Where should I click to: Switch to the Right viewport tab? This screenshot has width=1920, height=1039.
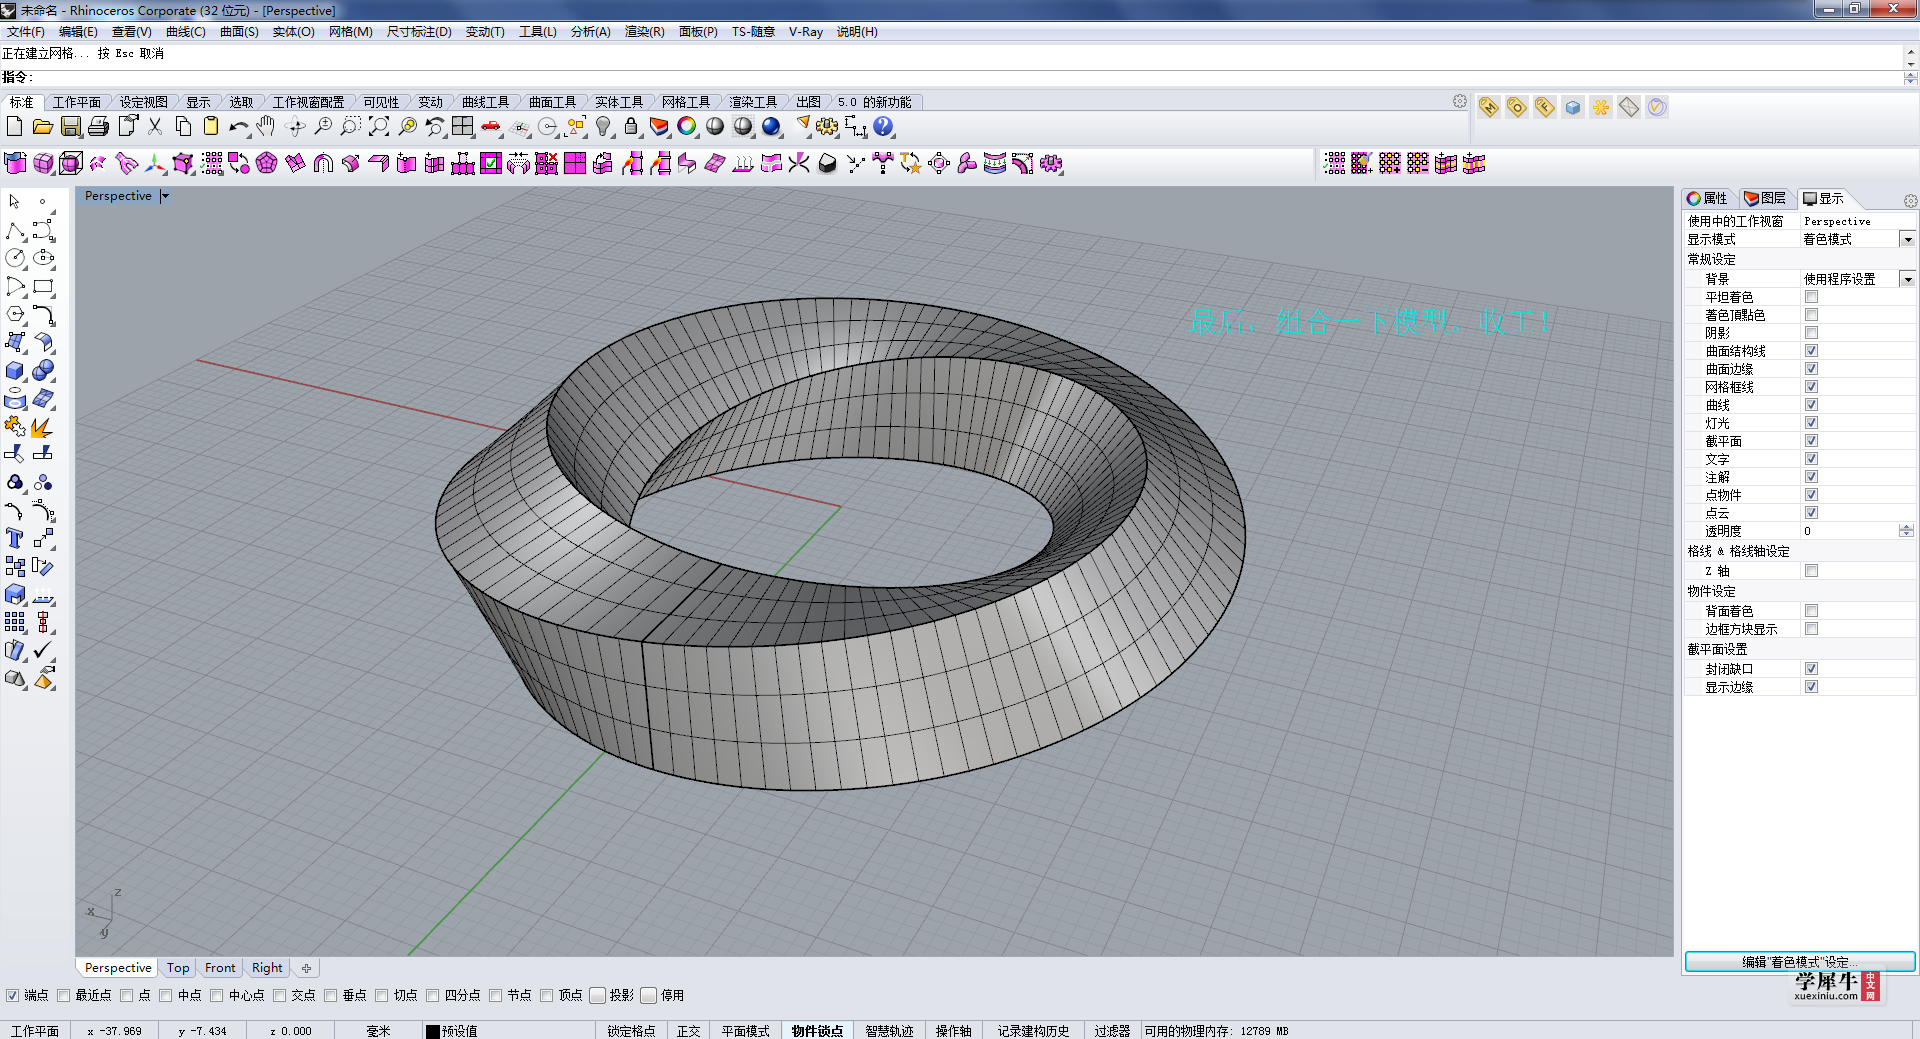267,968
